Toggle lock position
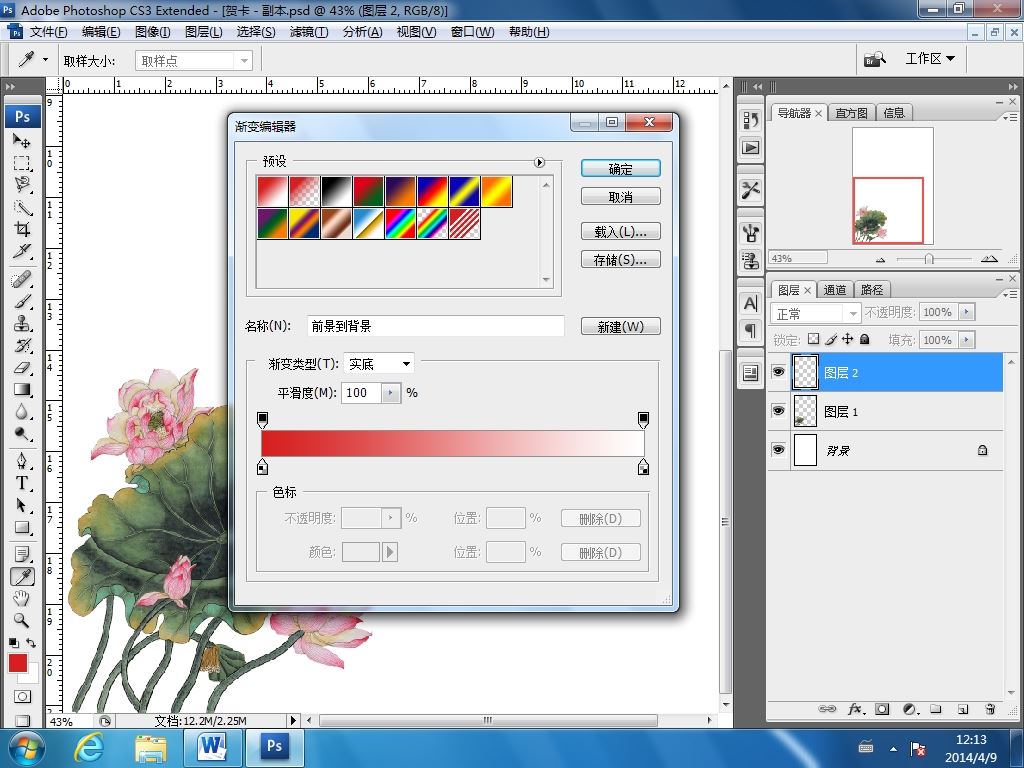The image size is (1024, 768). [x=848, y=339]
